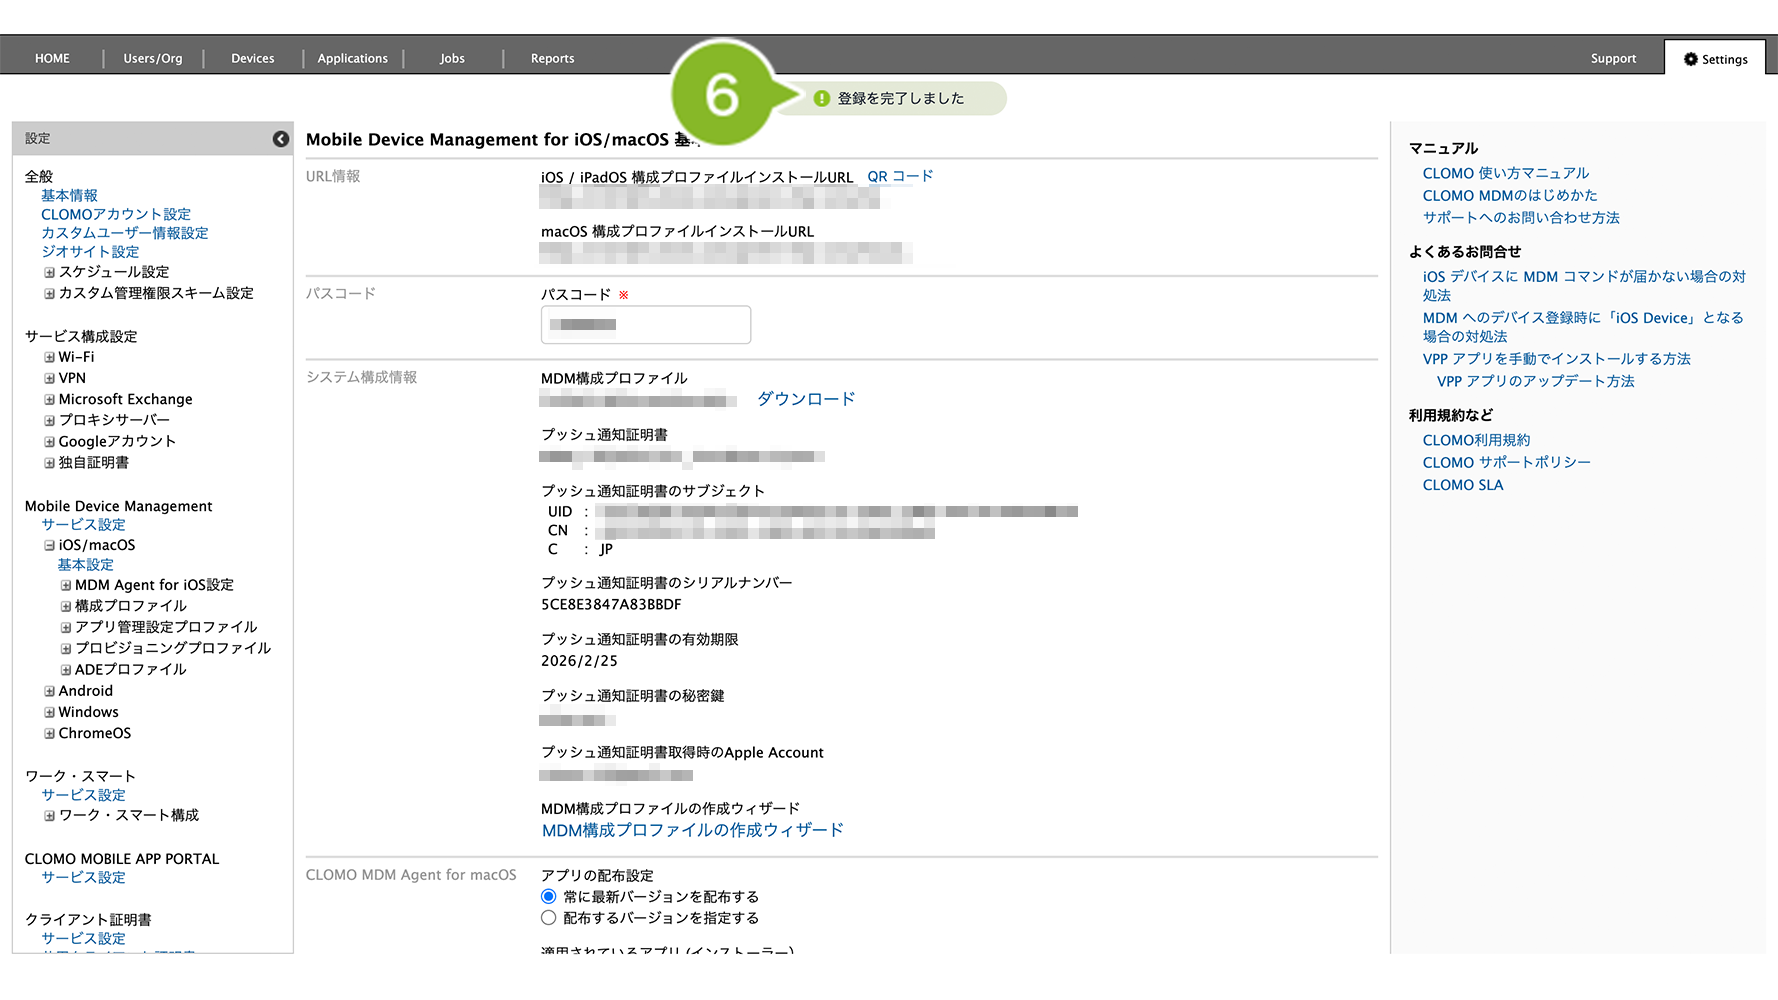Open the Devices menu tab
1778x1000 pixels.
(x=252, y=59)
